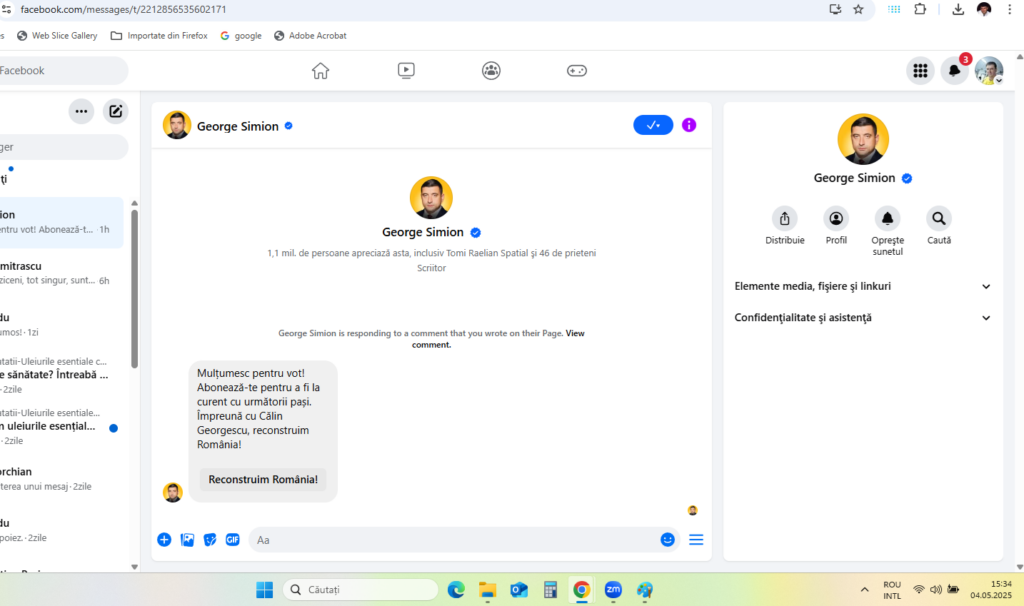Toggle the purple conversation info icon
Image resolution: width=1024 pixels, height=606 pixels.
[x=689, y=125]
